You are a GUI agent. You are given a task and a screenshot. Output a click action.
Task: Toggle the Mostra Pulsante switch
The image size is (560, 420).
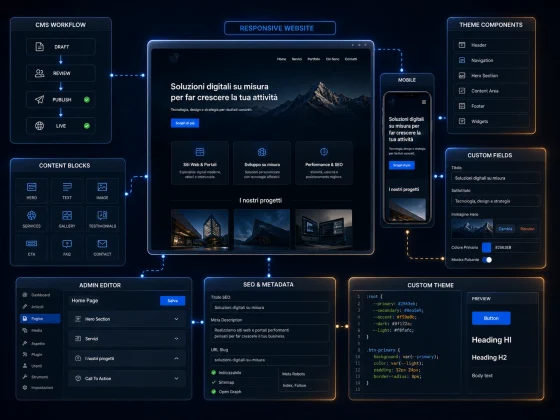tap(487, 260)
